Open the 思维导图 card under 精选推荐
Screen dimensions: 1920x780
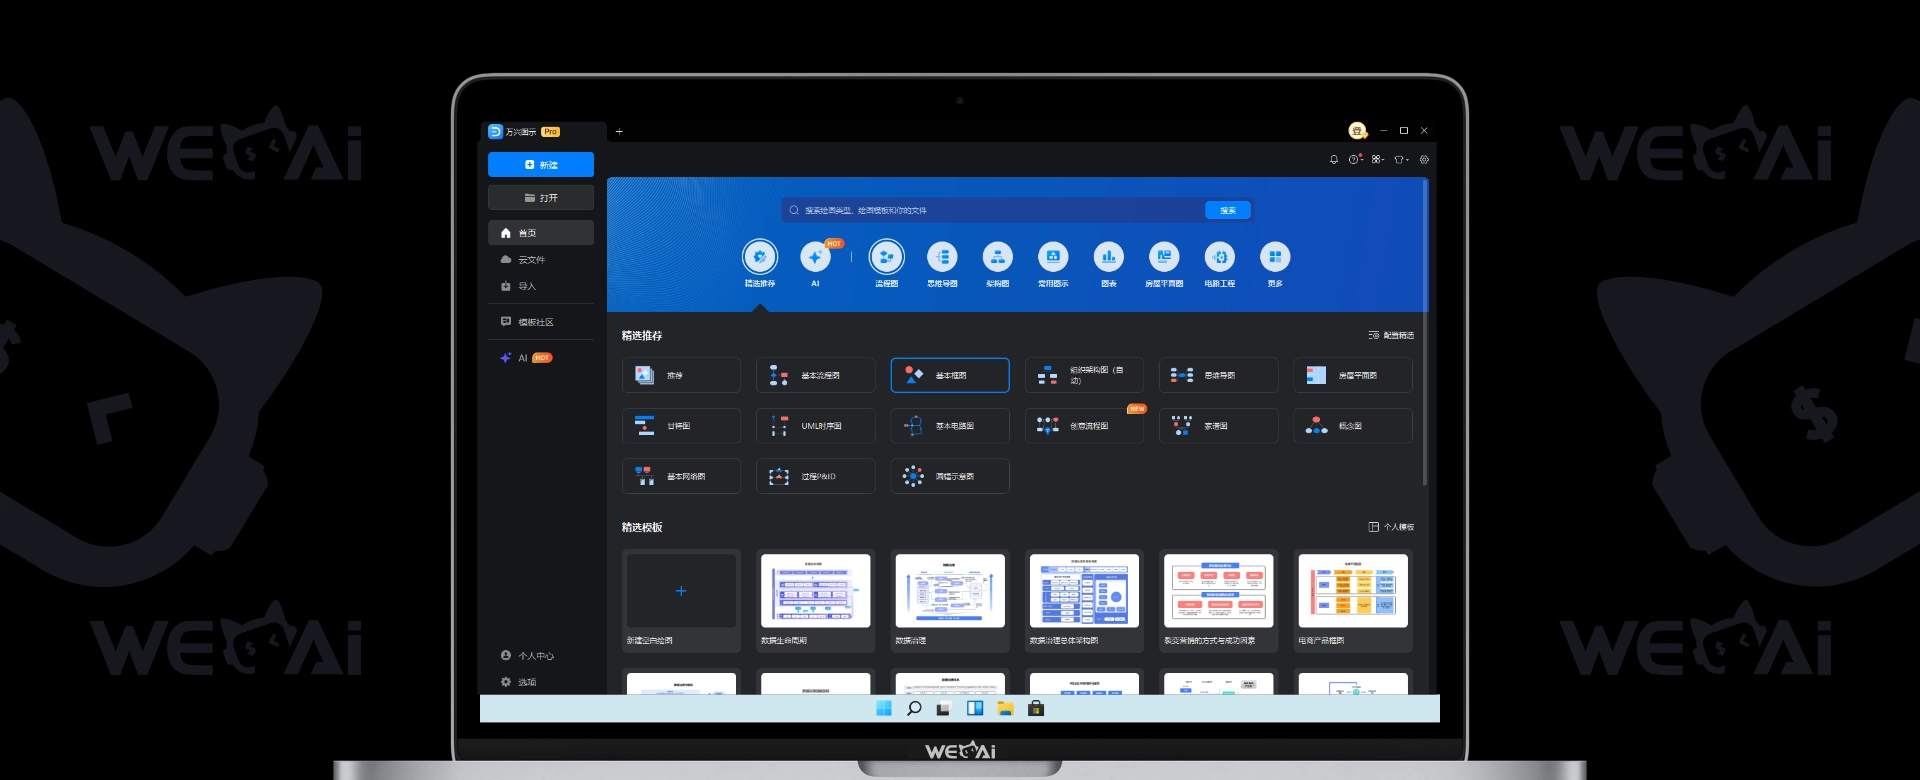1218,376
